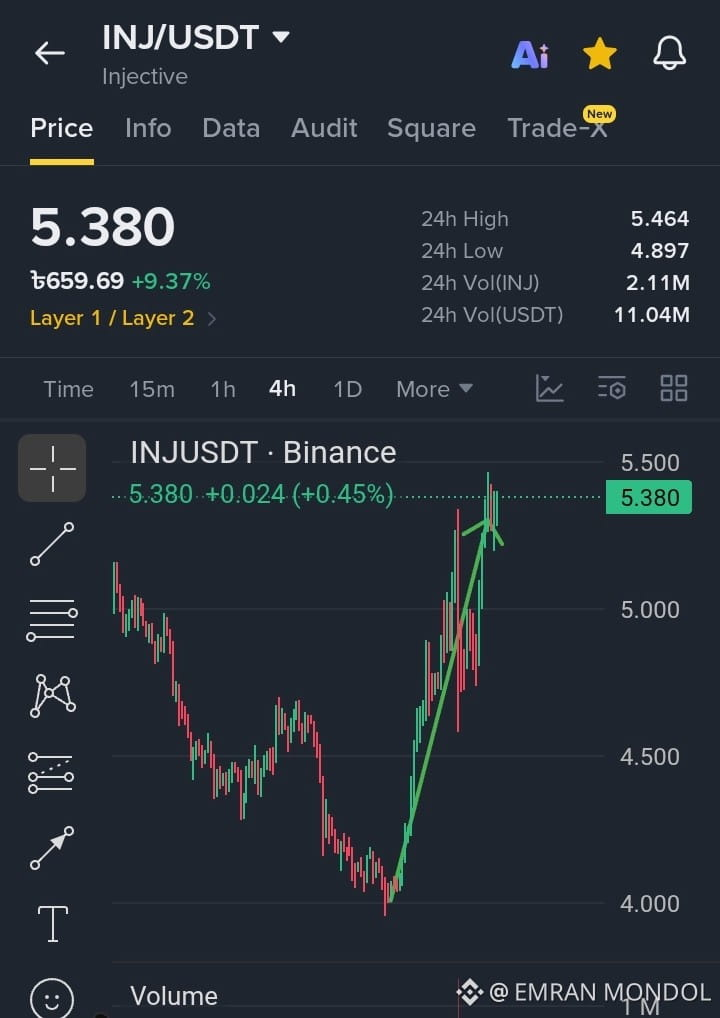The width and height of the screenshot is (720, 1018).
Task: Open the AI assistant icon
Action: pyautogui.click(x=530, y=55)
